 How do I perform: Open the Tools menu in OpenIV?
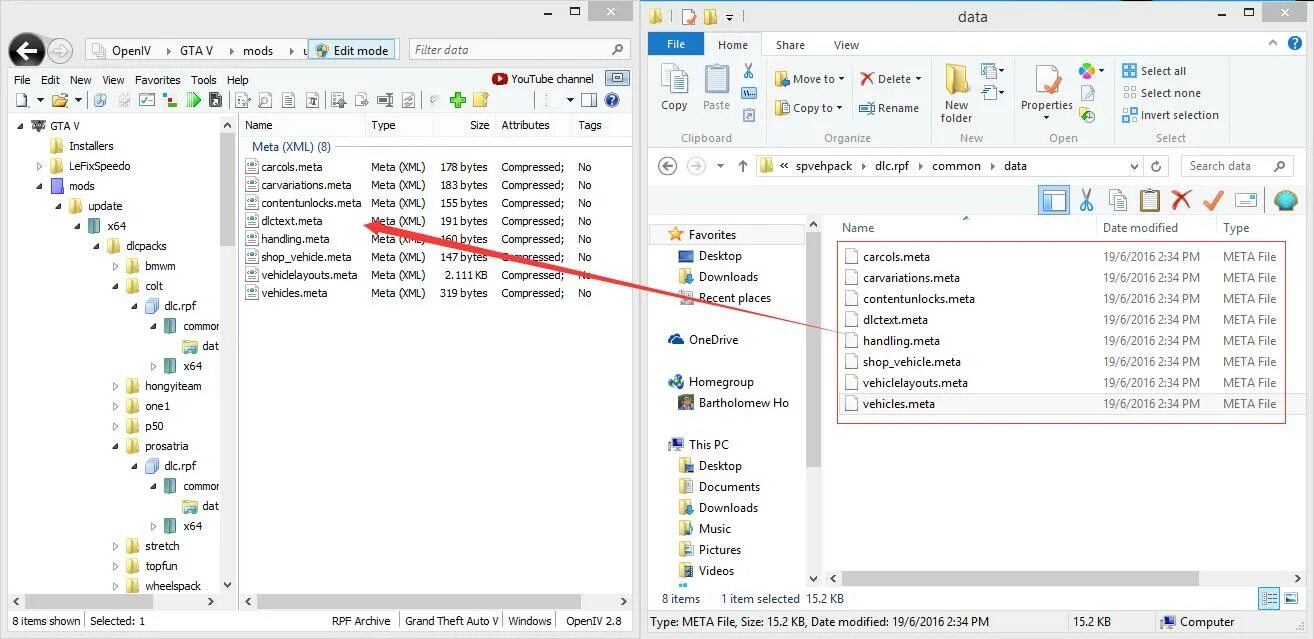coord(203,80)
